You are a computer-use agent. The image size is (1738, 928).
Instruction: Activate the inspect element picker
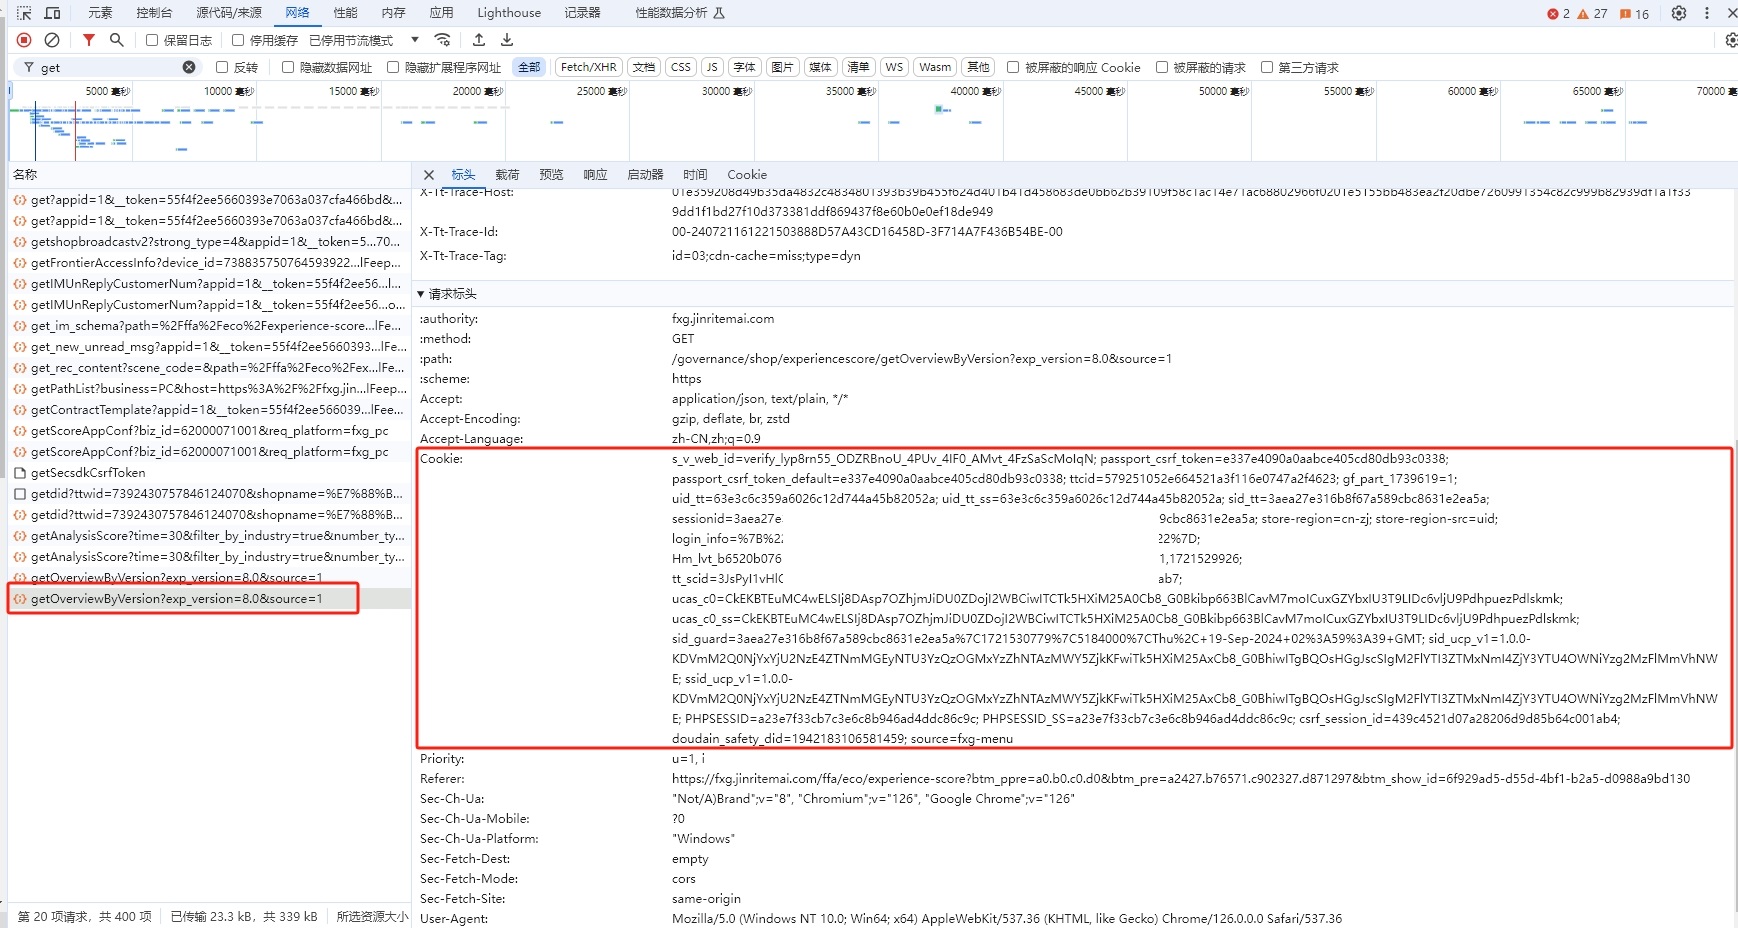click(x=24, y=13)
